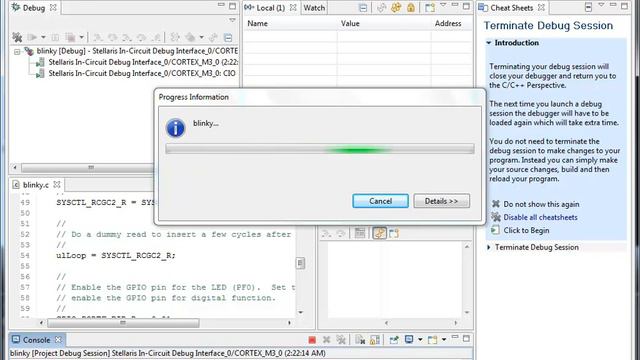This screenshot has width=640, height=360.
Task: Click the Terminate icon in Debug toolbar
Action: coord(71,38)
